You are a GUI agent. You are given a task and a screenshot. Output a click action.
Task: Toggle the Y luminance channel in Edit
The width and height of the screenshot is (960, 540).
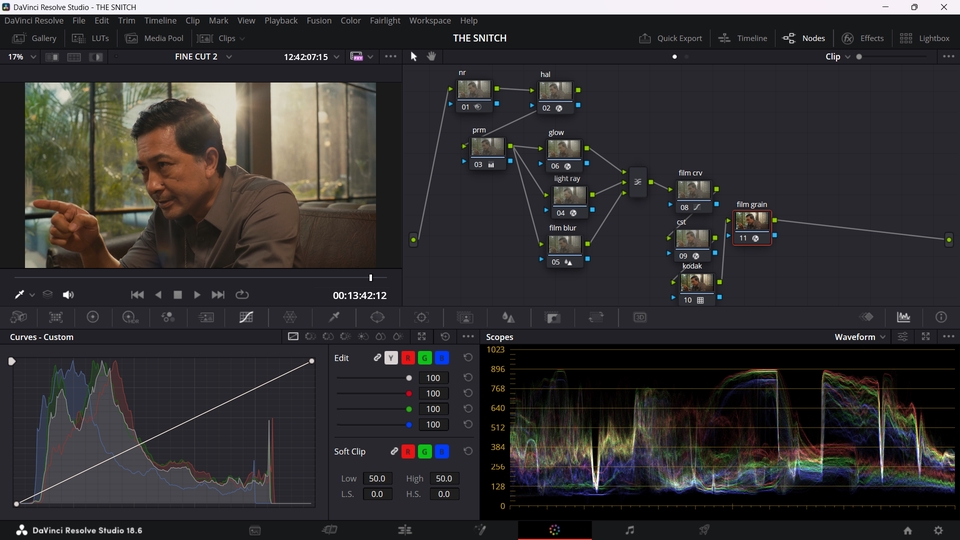pos(391,358)
